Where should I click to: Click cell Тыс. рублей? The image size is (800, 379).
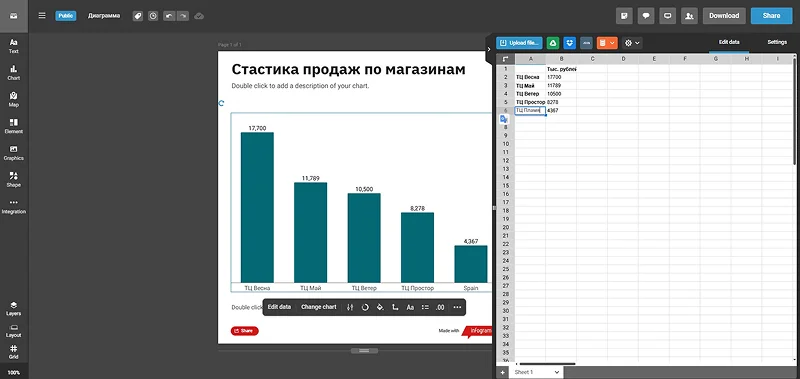tap(561, 69)
